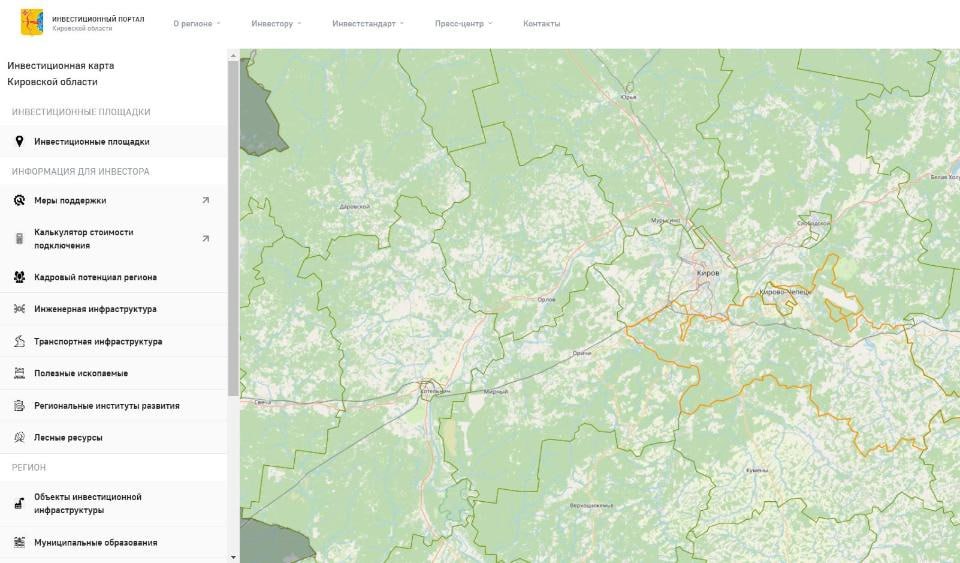The width and height of the screenshot is (960, 563).
Task: Click the calculator icon in the sidebar
Action: coord(19,239)
